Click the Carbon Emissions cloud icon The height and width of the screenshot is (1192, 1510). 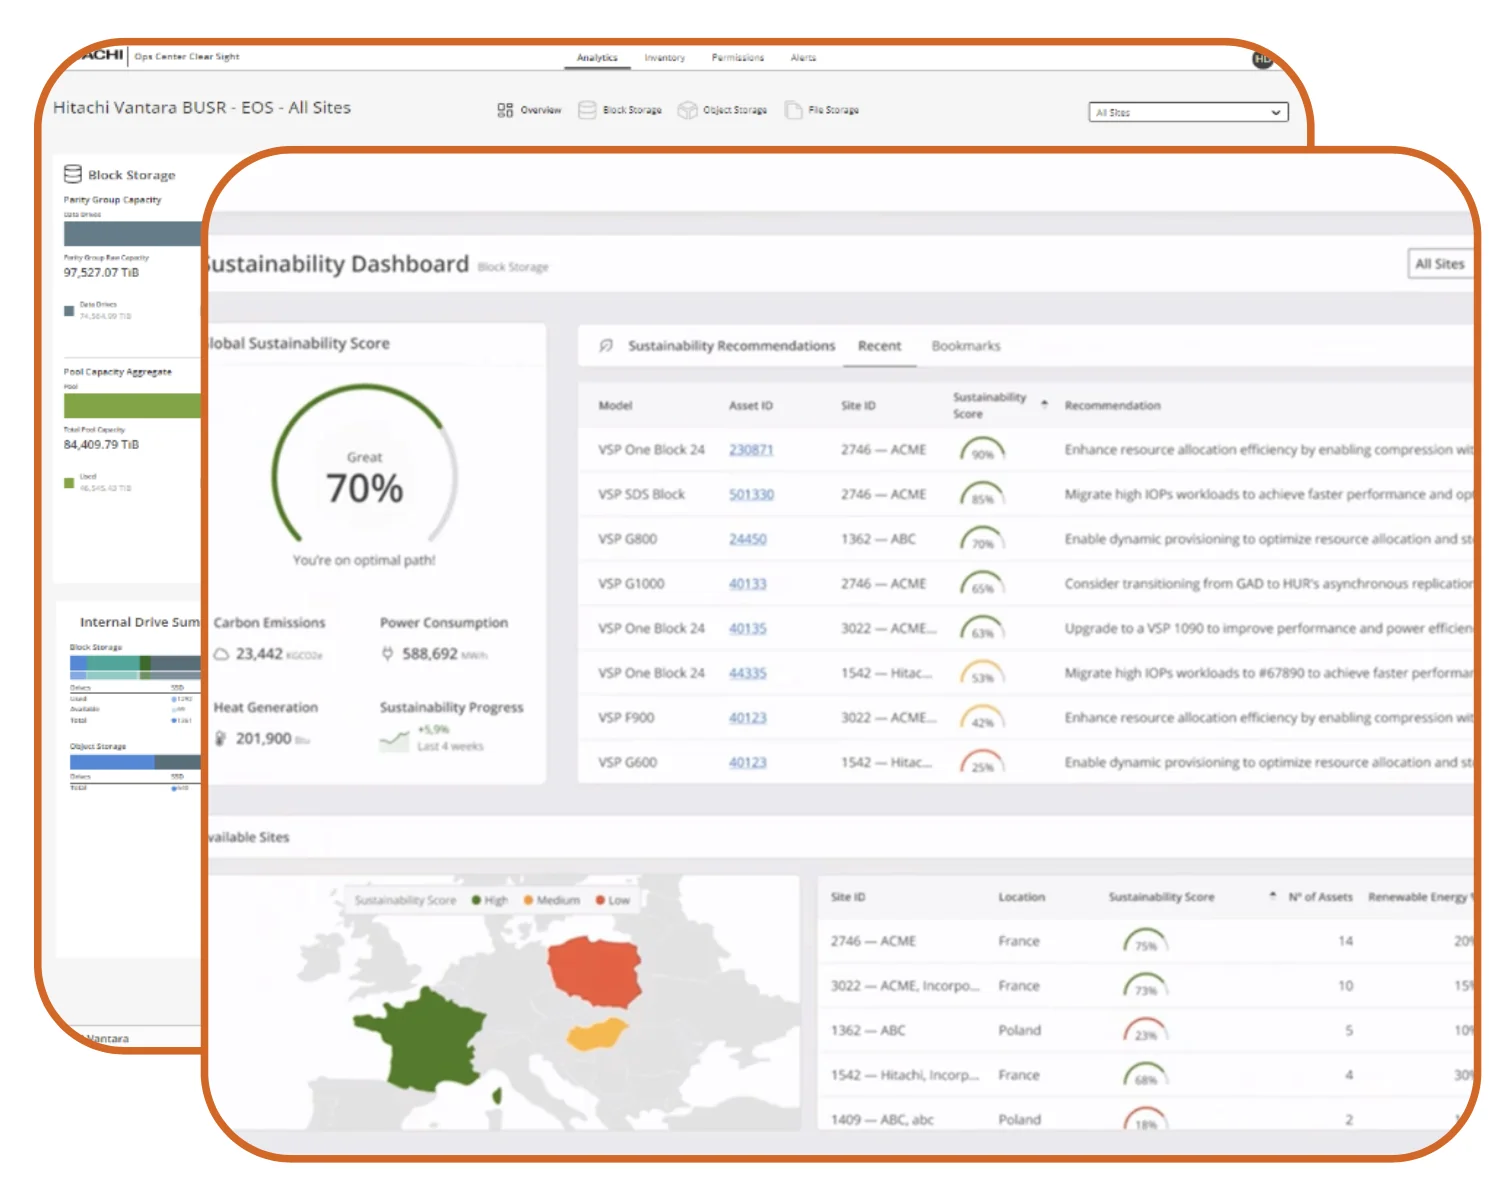[x=222, y=654]
